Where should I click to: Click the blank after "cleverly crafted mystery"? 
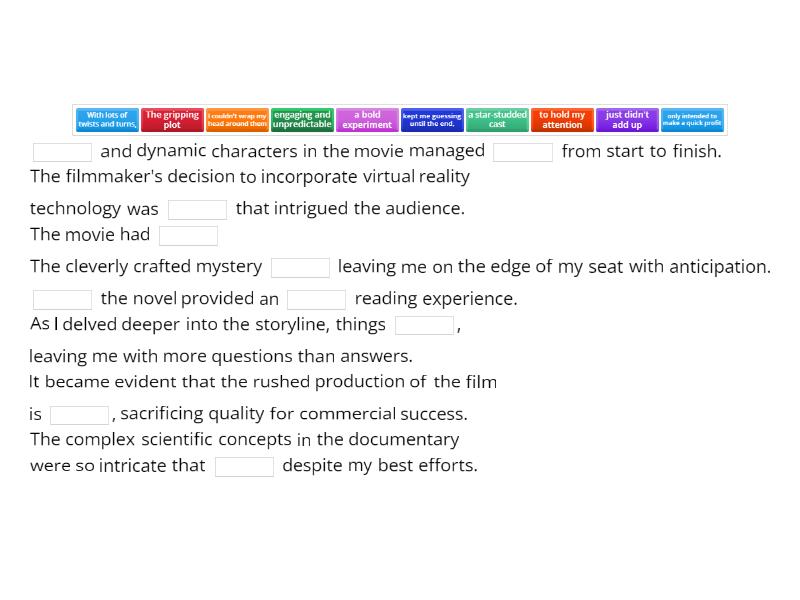[303, 267]
